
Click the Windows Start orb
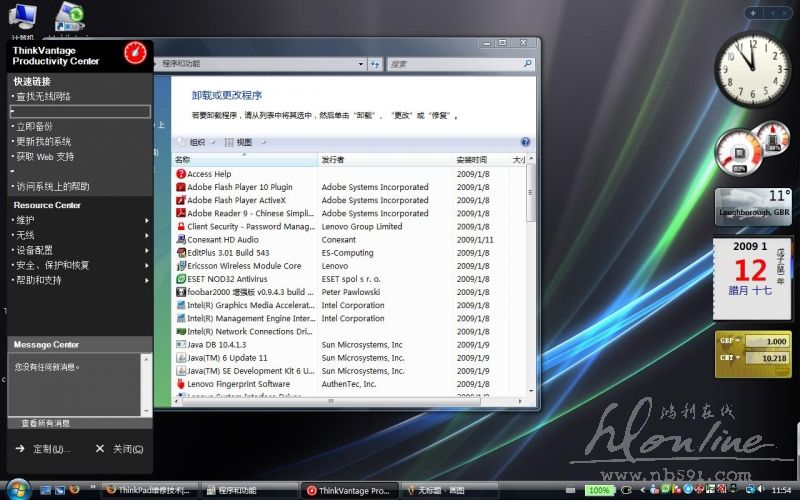click(18, 489)
